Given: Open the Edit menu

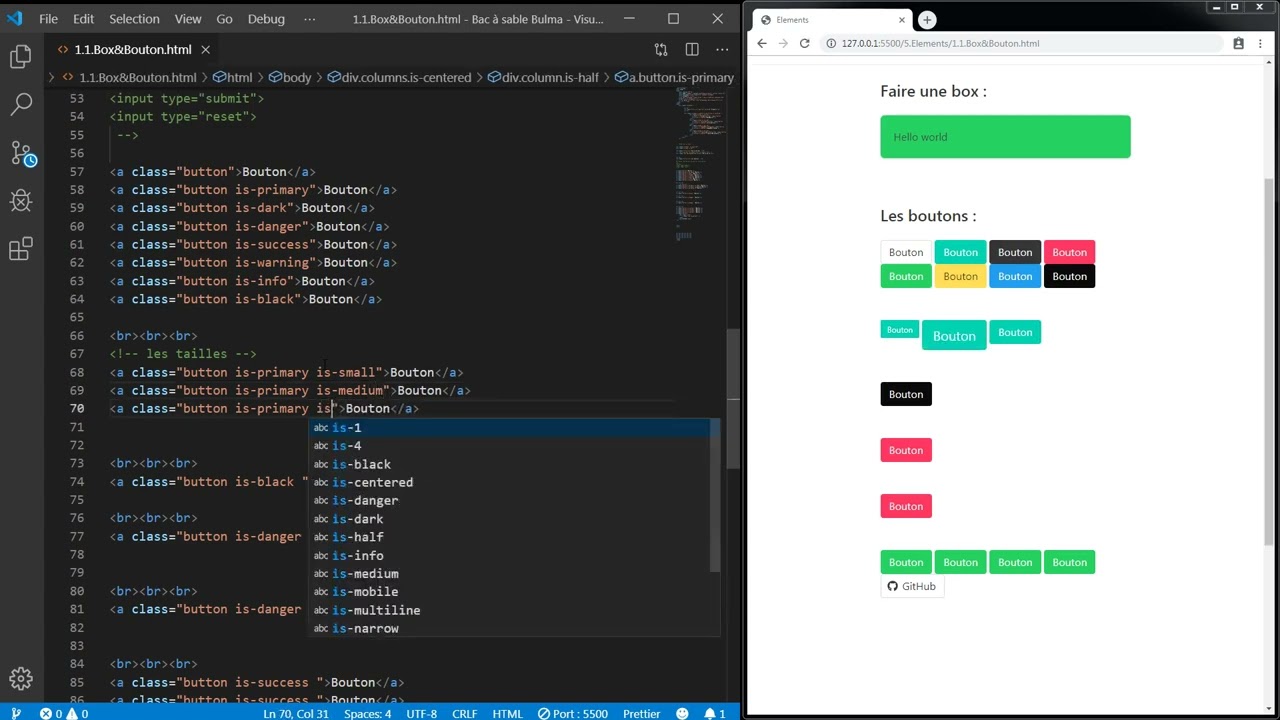Looking at the screenshot, I should tap(83, 19).
